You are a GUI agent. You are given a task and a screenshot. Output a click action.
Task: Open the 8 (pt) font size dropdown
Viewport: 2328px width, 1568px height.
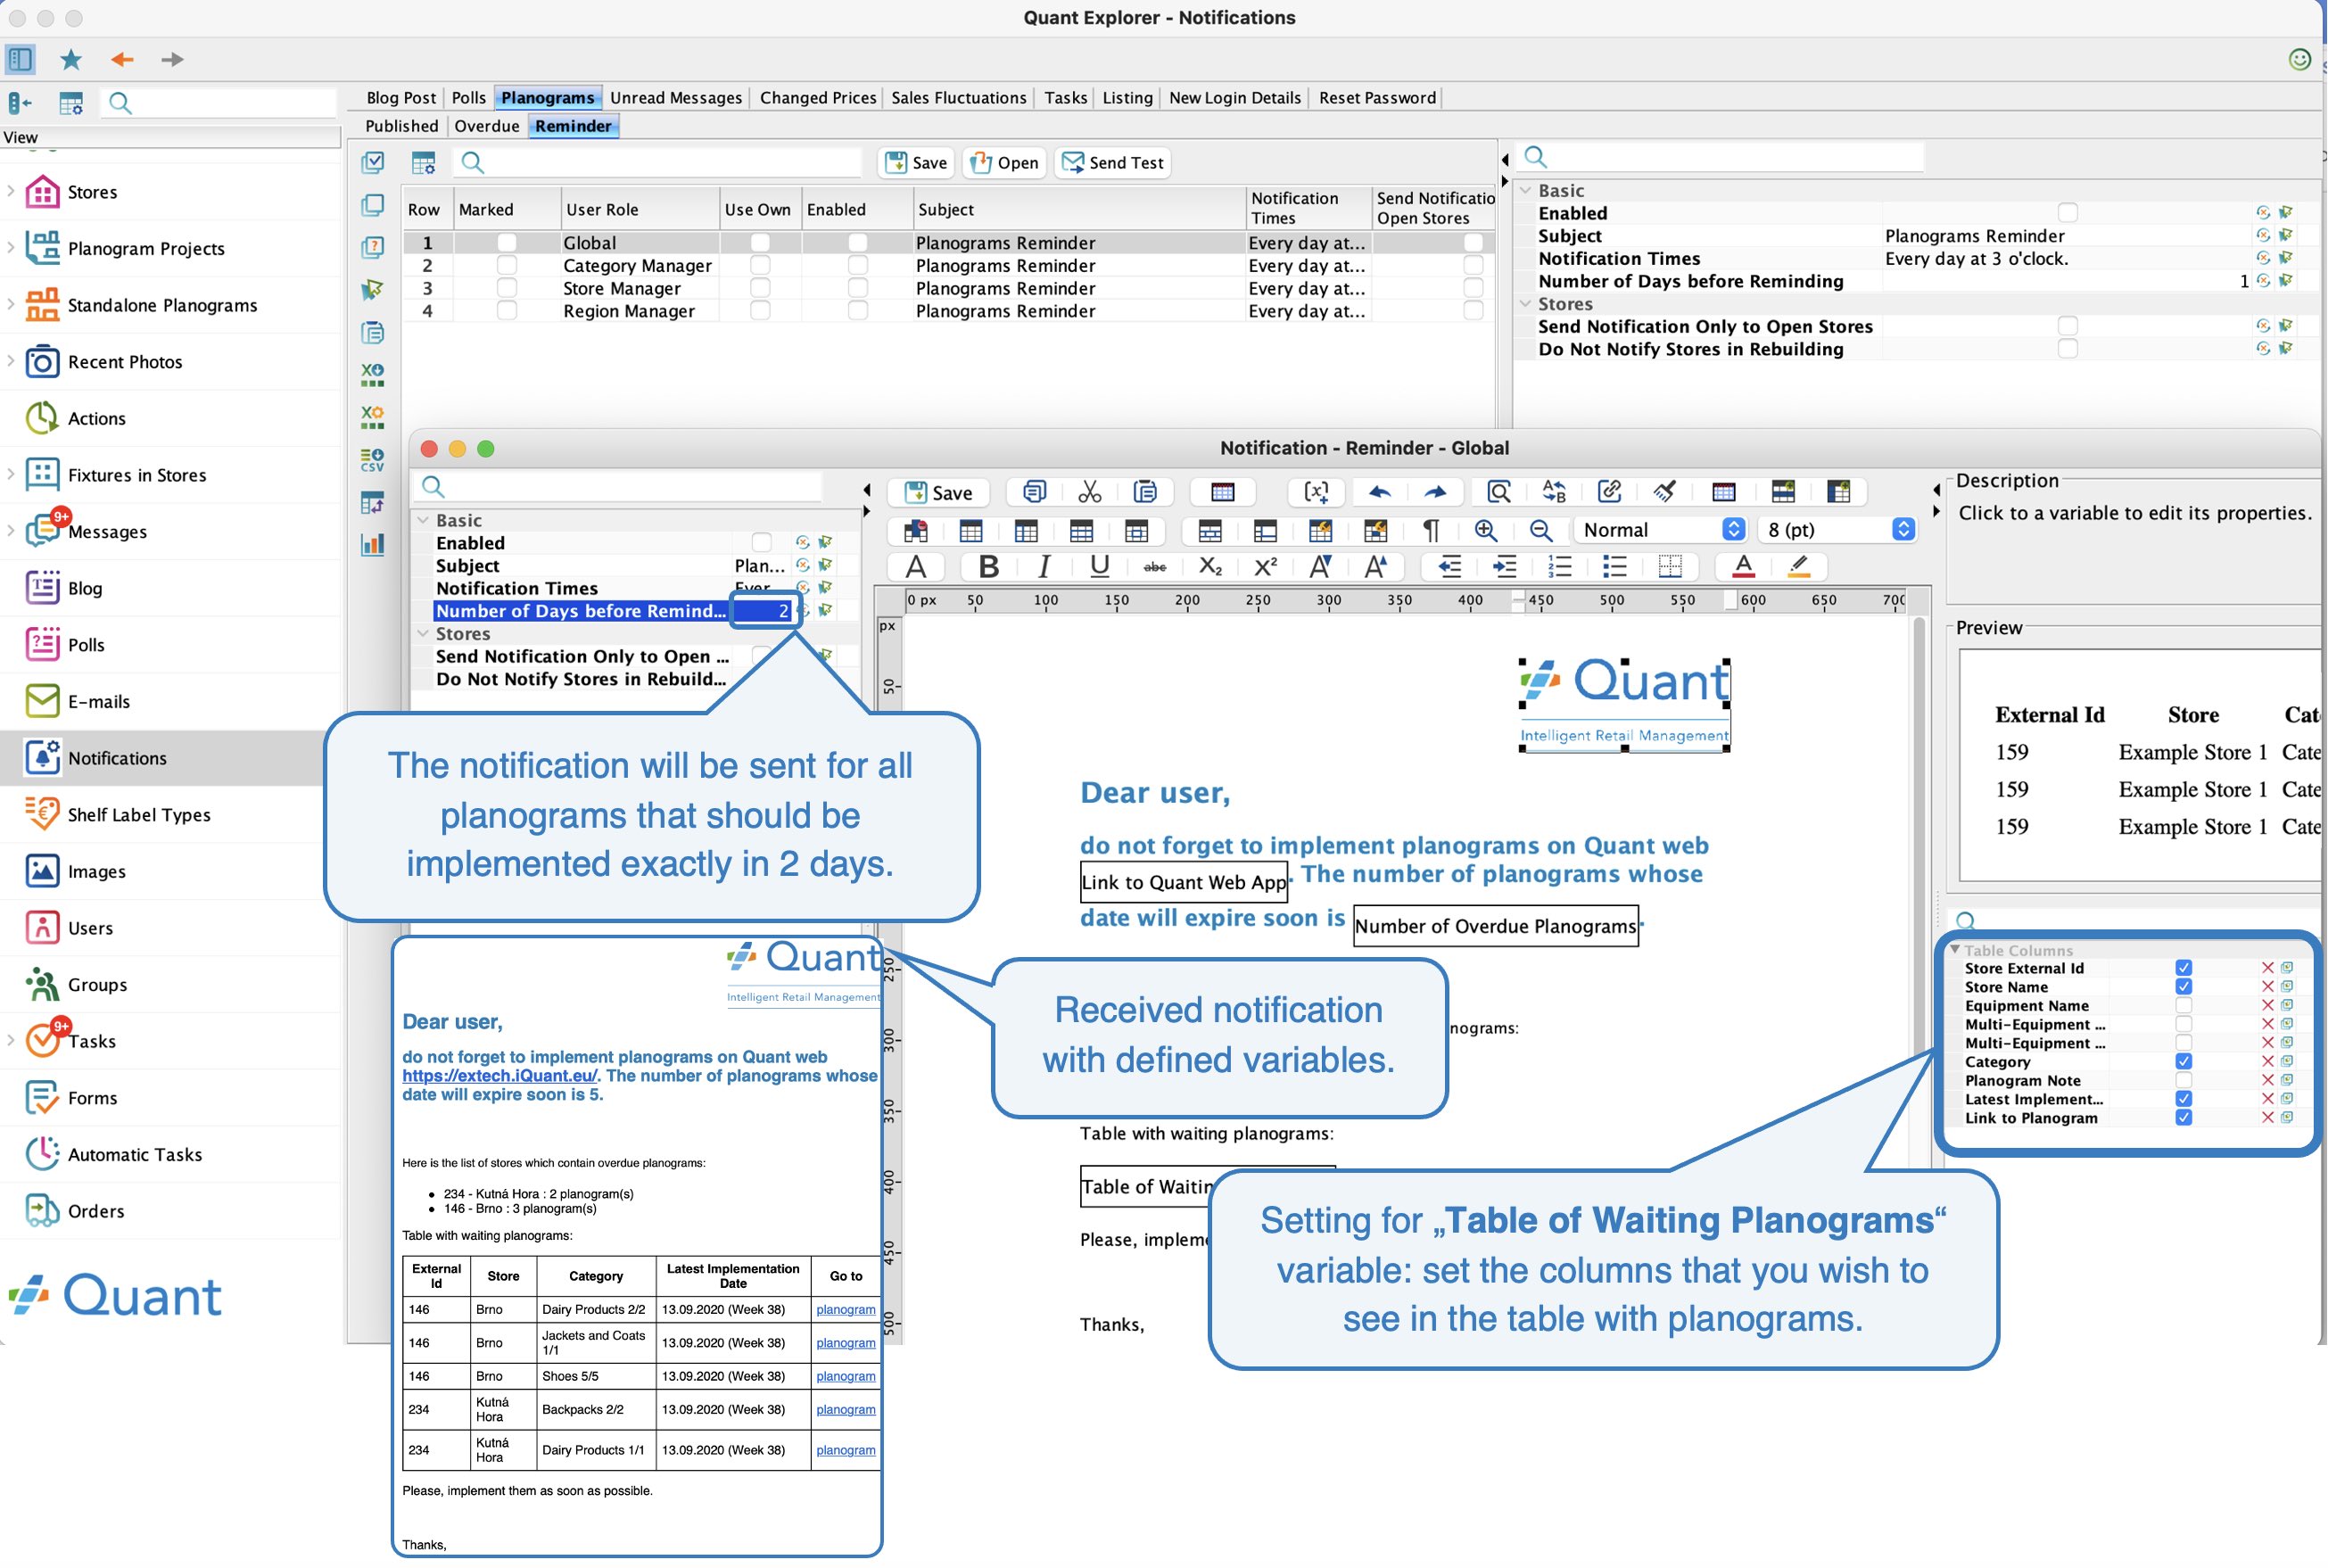coord(1837,530)
